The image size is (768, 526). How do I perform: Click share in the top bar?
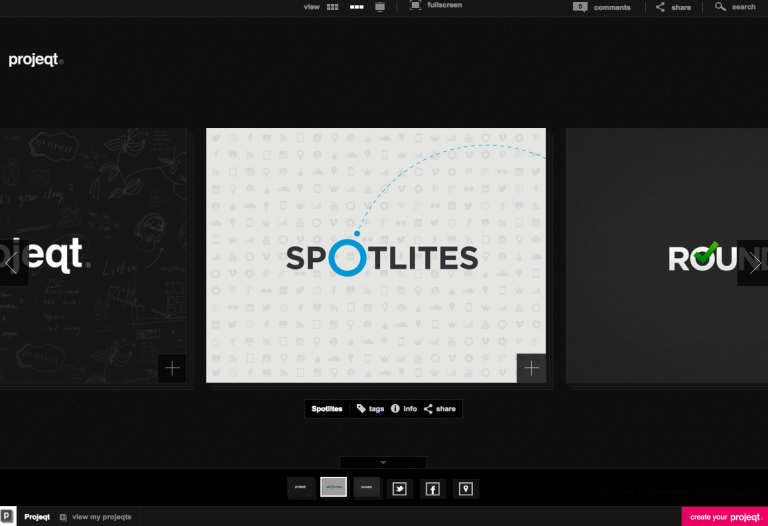coord(673,7)
